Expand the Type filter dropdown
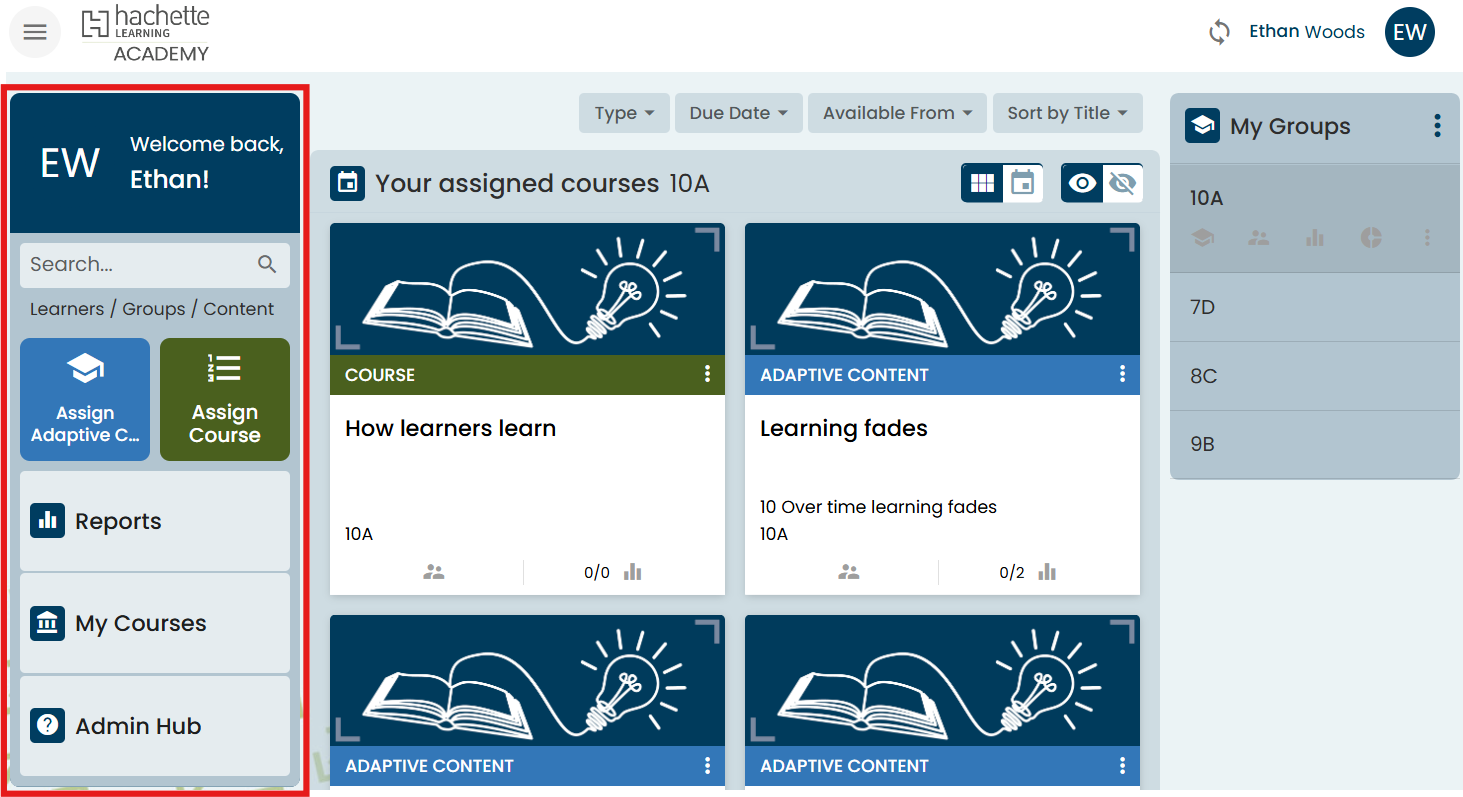Viewport: 1463px width, 797px height. tap(624, 113)
